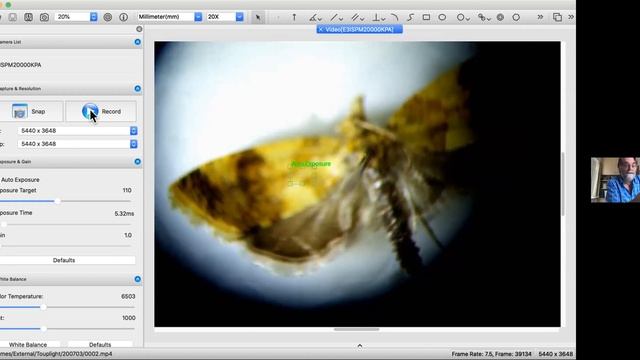Select the angle measurement tool

pyautogui.click(x=313, y=17)
